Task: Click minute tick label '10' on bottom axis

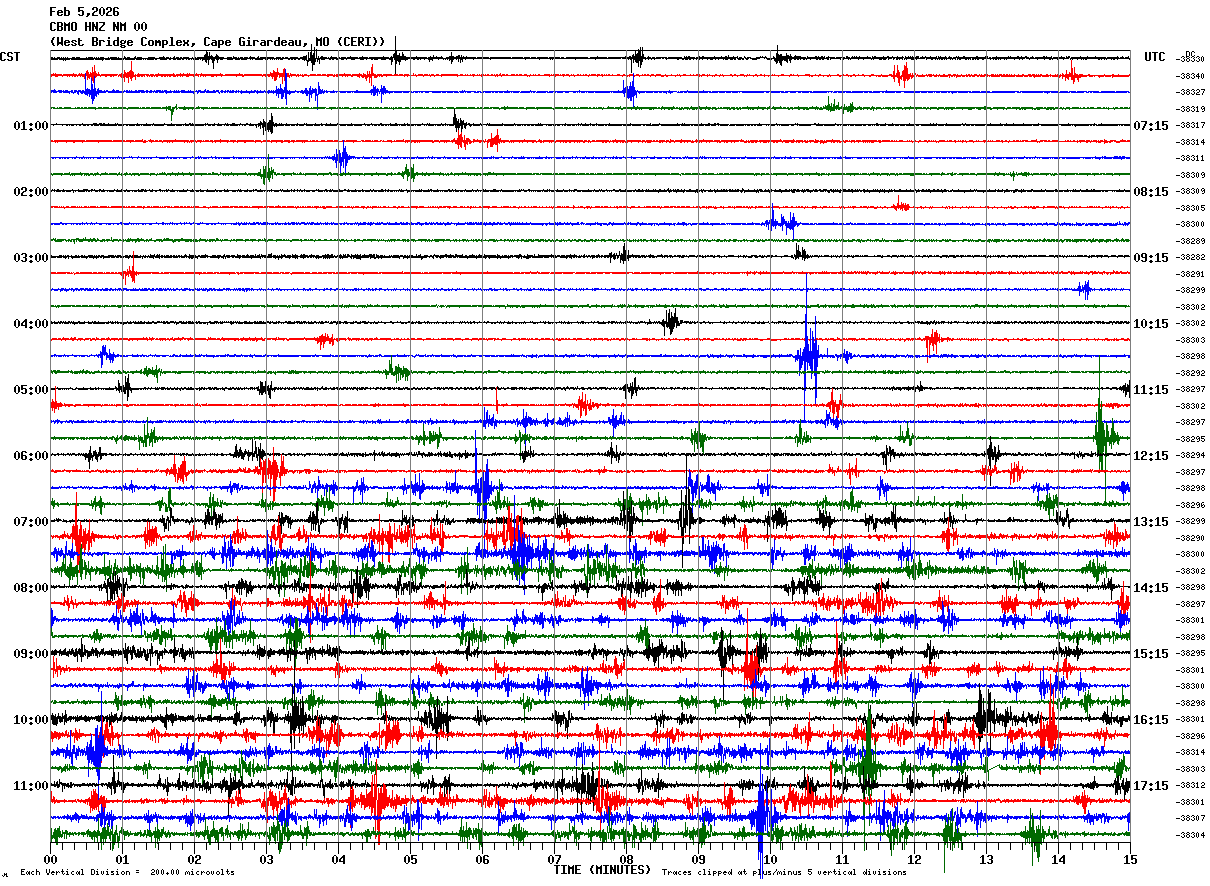Action: [x=770, y=859]
